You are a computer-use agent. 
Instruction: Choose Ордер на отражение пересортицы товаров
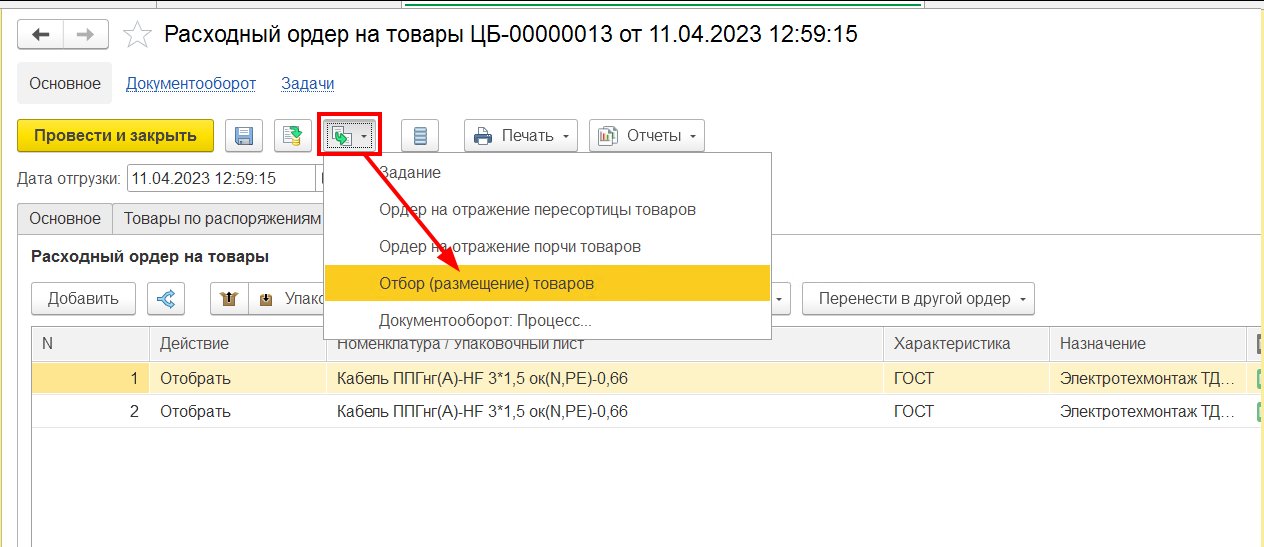(x=547, y=210)
